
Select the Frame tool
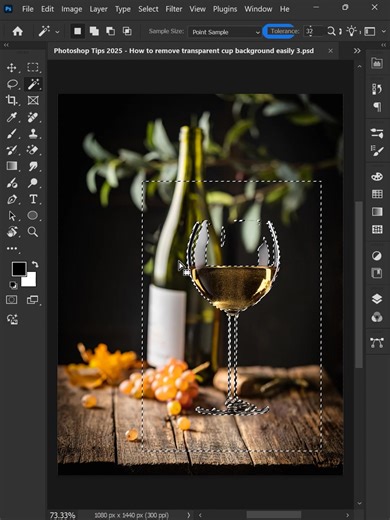point(33,100)
